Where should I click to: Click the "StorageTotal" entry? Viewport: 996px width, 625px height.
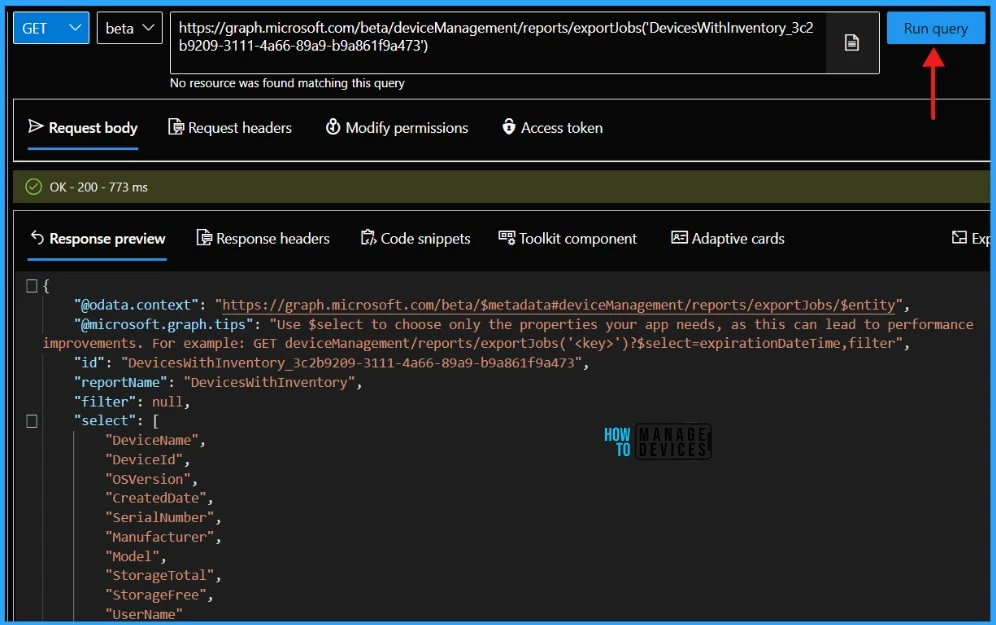[159, 575]
